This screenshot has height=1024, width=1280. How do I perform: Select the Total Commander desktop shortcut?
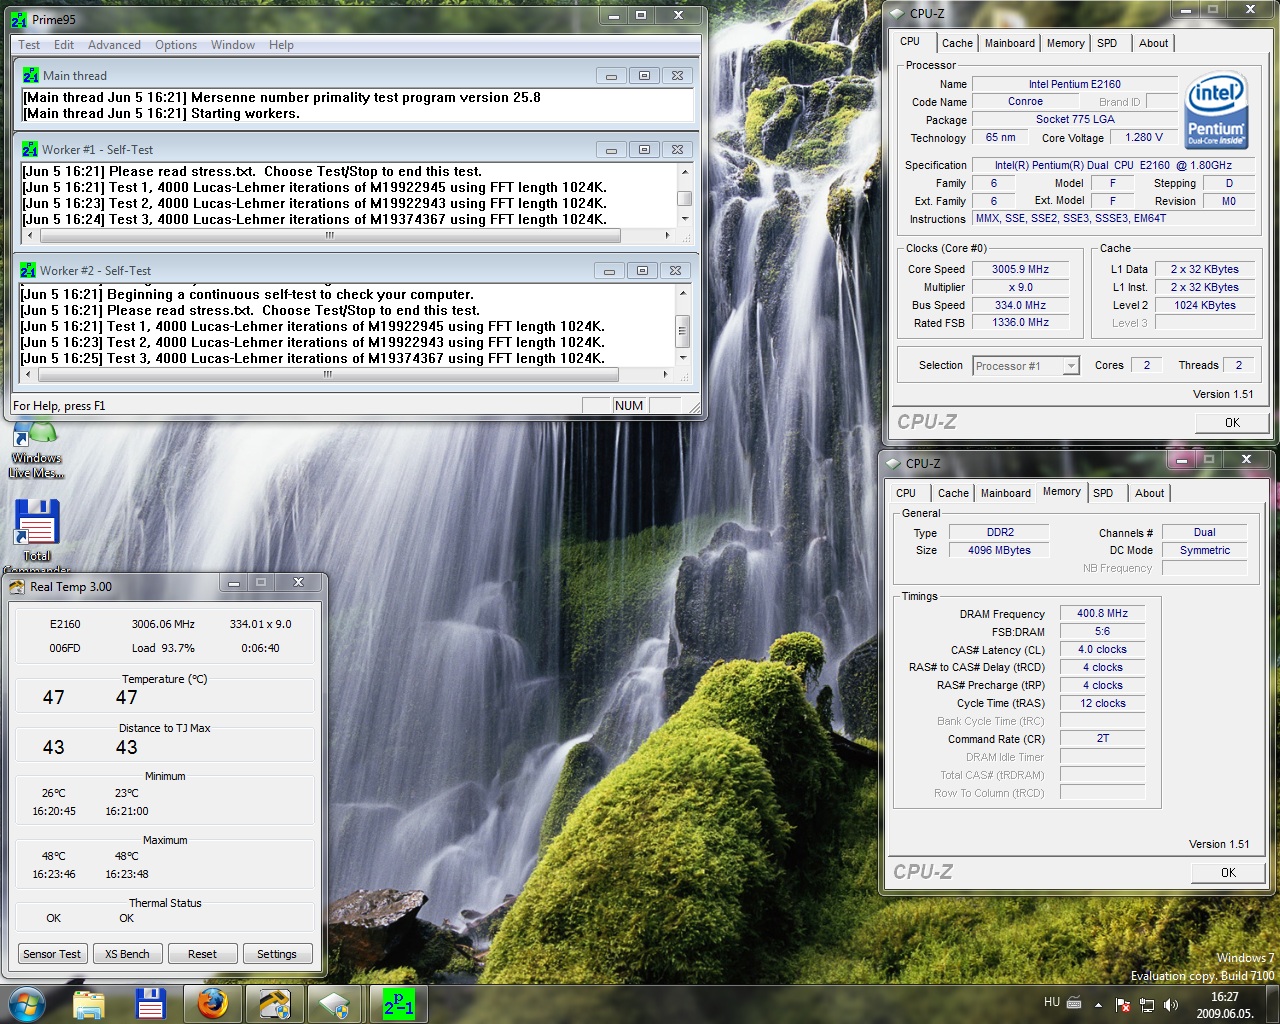(x=36, y=535)
